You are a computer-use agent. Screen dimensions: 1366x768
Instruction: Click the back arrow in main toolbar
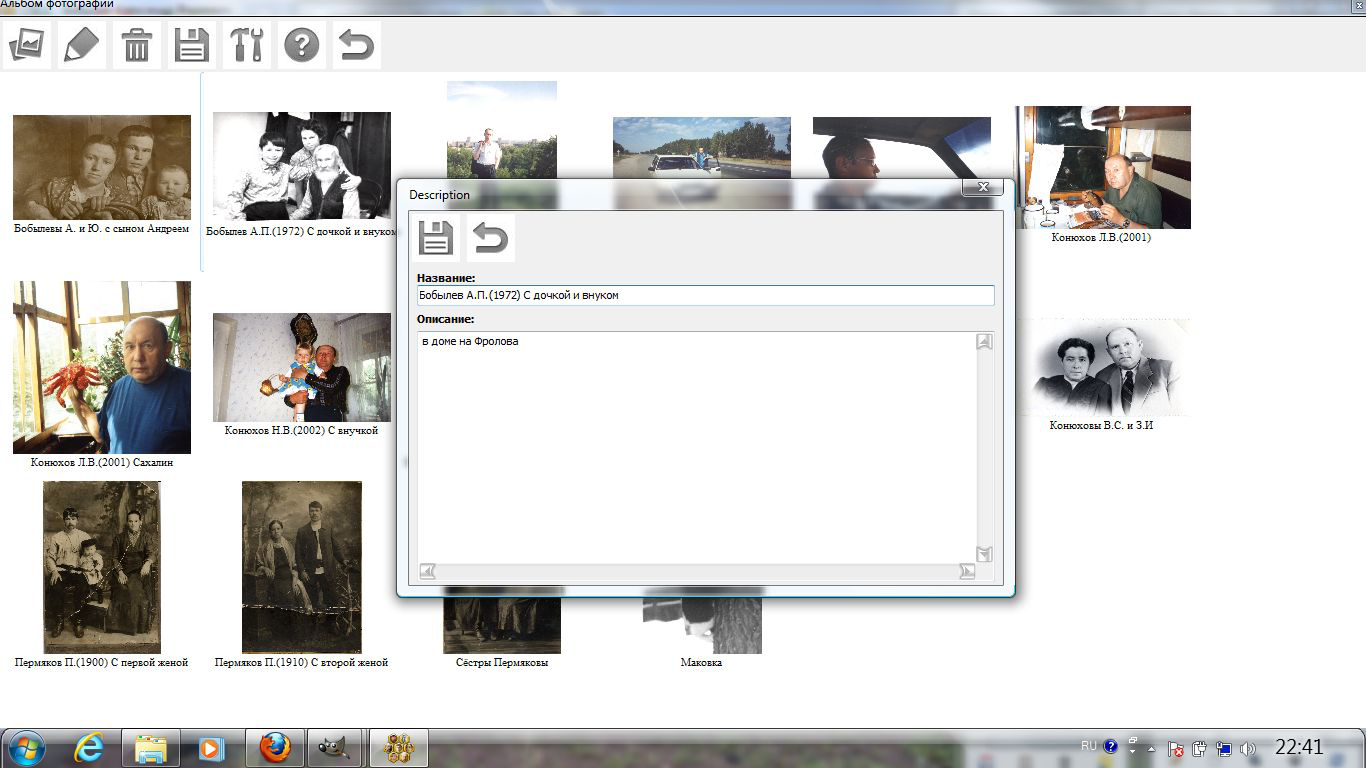tap(357, 45)
